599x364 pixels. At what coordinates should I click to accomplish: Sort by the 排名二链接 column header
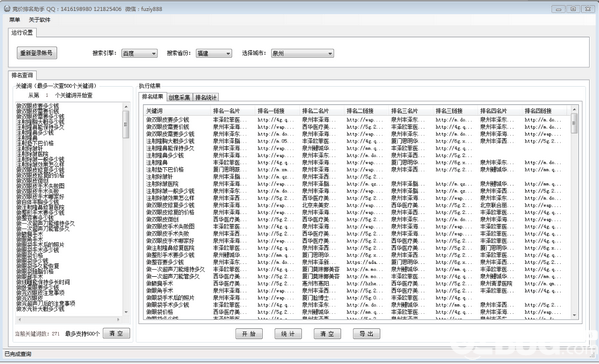point(367,111)
